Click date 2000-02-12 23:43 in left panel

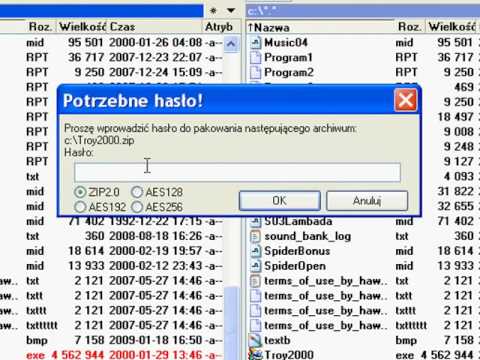tap(155, 266)
